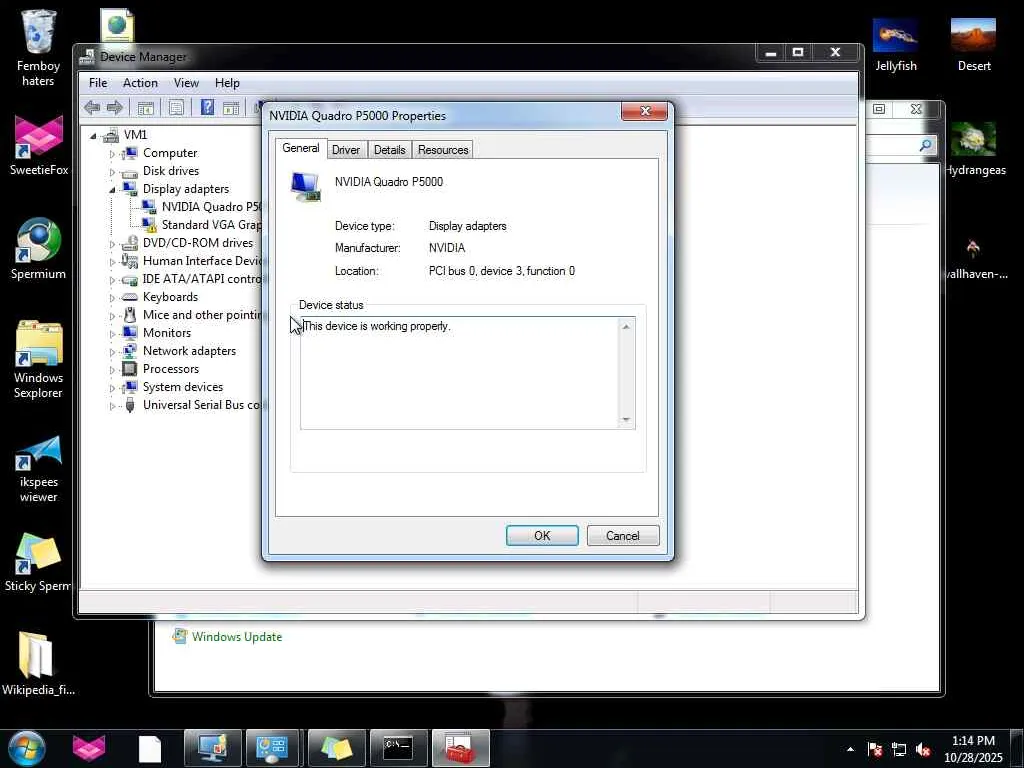Expand the Processors category
The image size is (1024, 768).
(112, 370)
